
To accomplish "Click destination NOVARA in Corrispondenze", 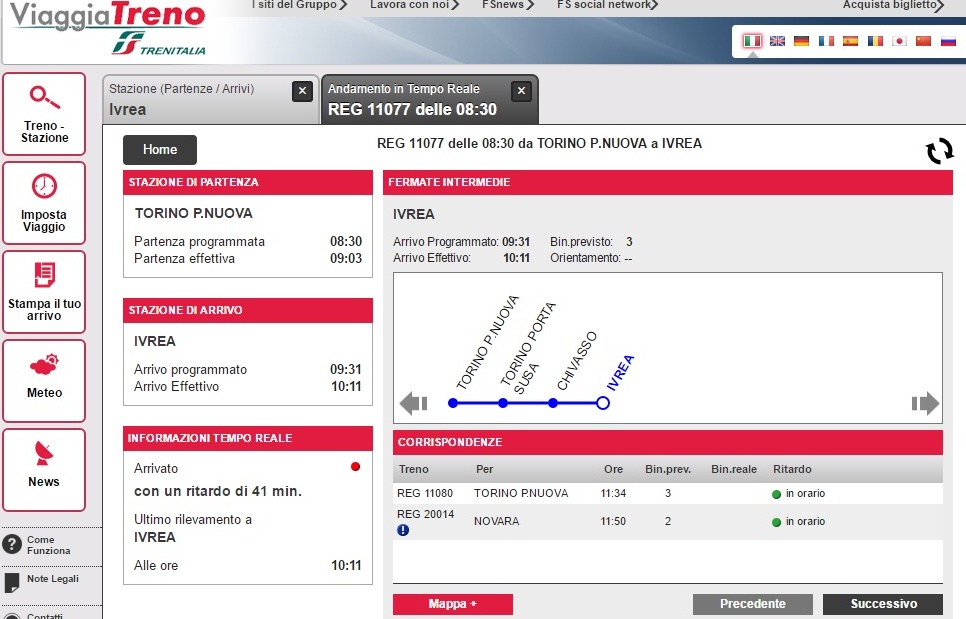I will point(497,522).
